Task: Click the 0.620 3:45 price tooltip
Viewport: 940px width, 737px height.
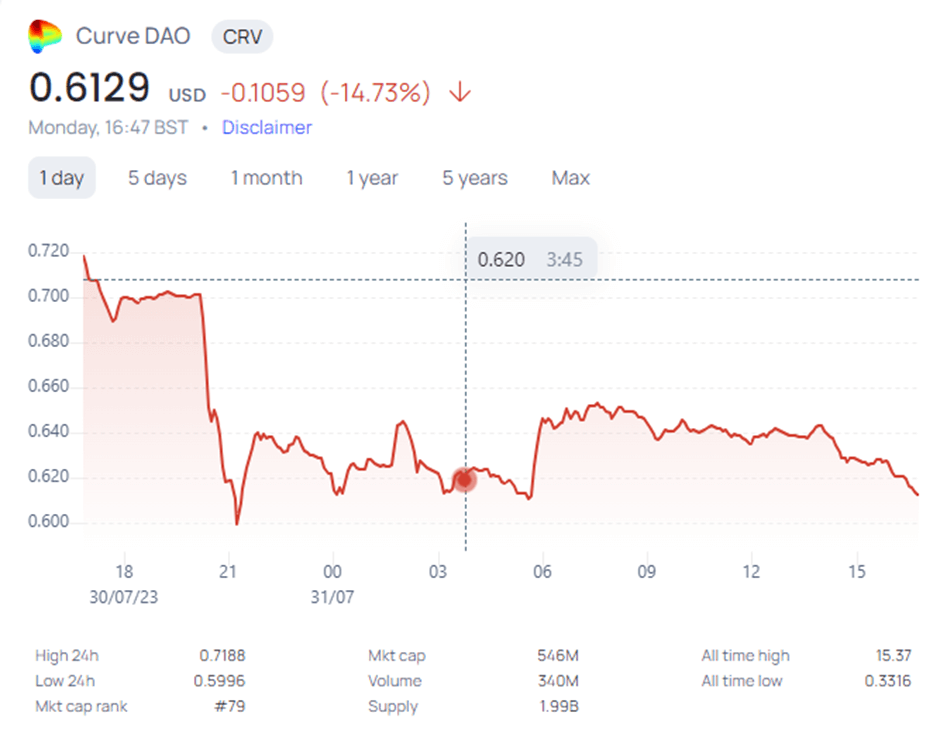Action: tap(531, 259)
